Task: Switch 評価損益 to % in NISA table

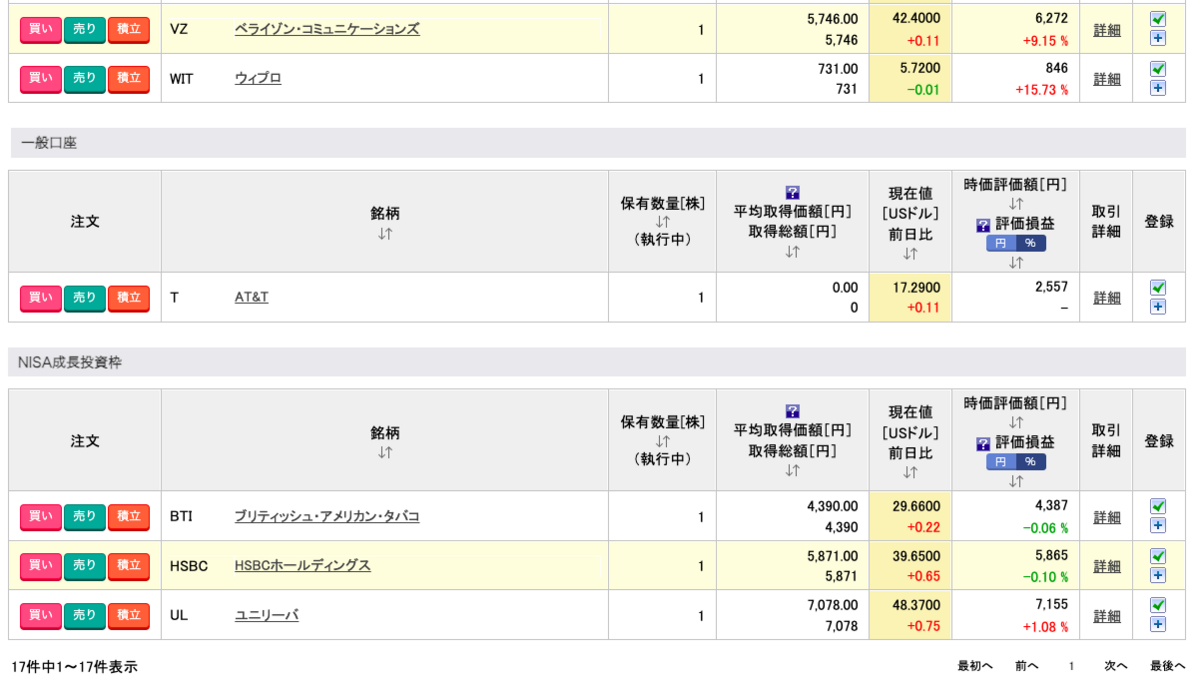Action: (1031, 462)
